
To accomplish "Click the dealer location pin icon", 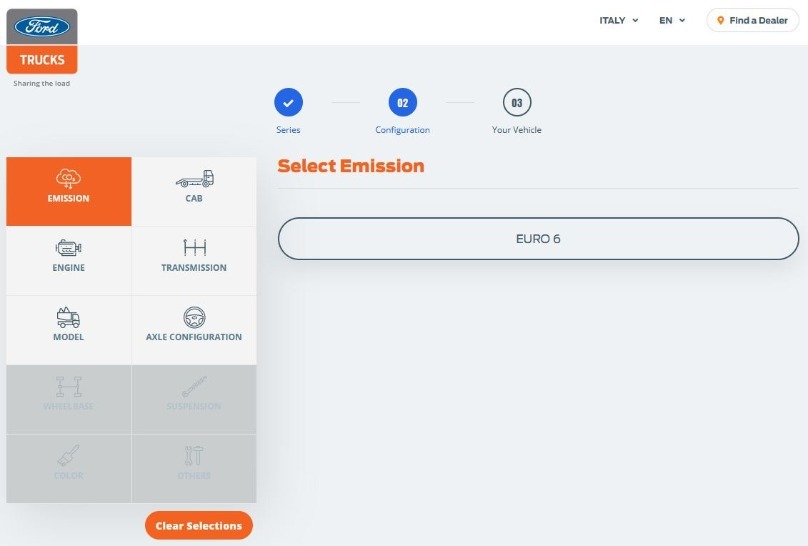I will tap(720, 21).
